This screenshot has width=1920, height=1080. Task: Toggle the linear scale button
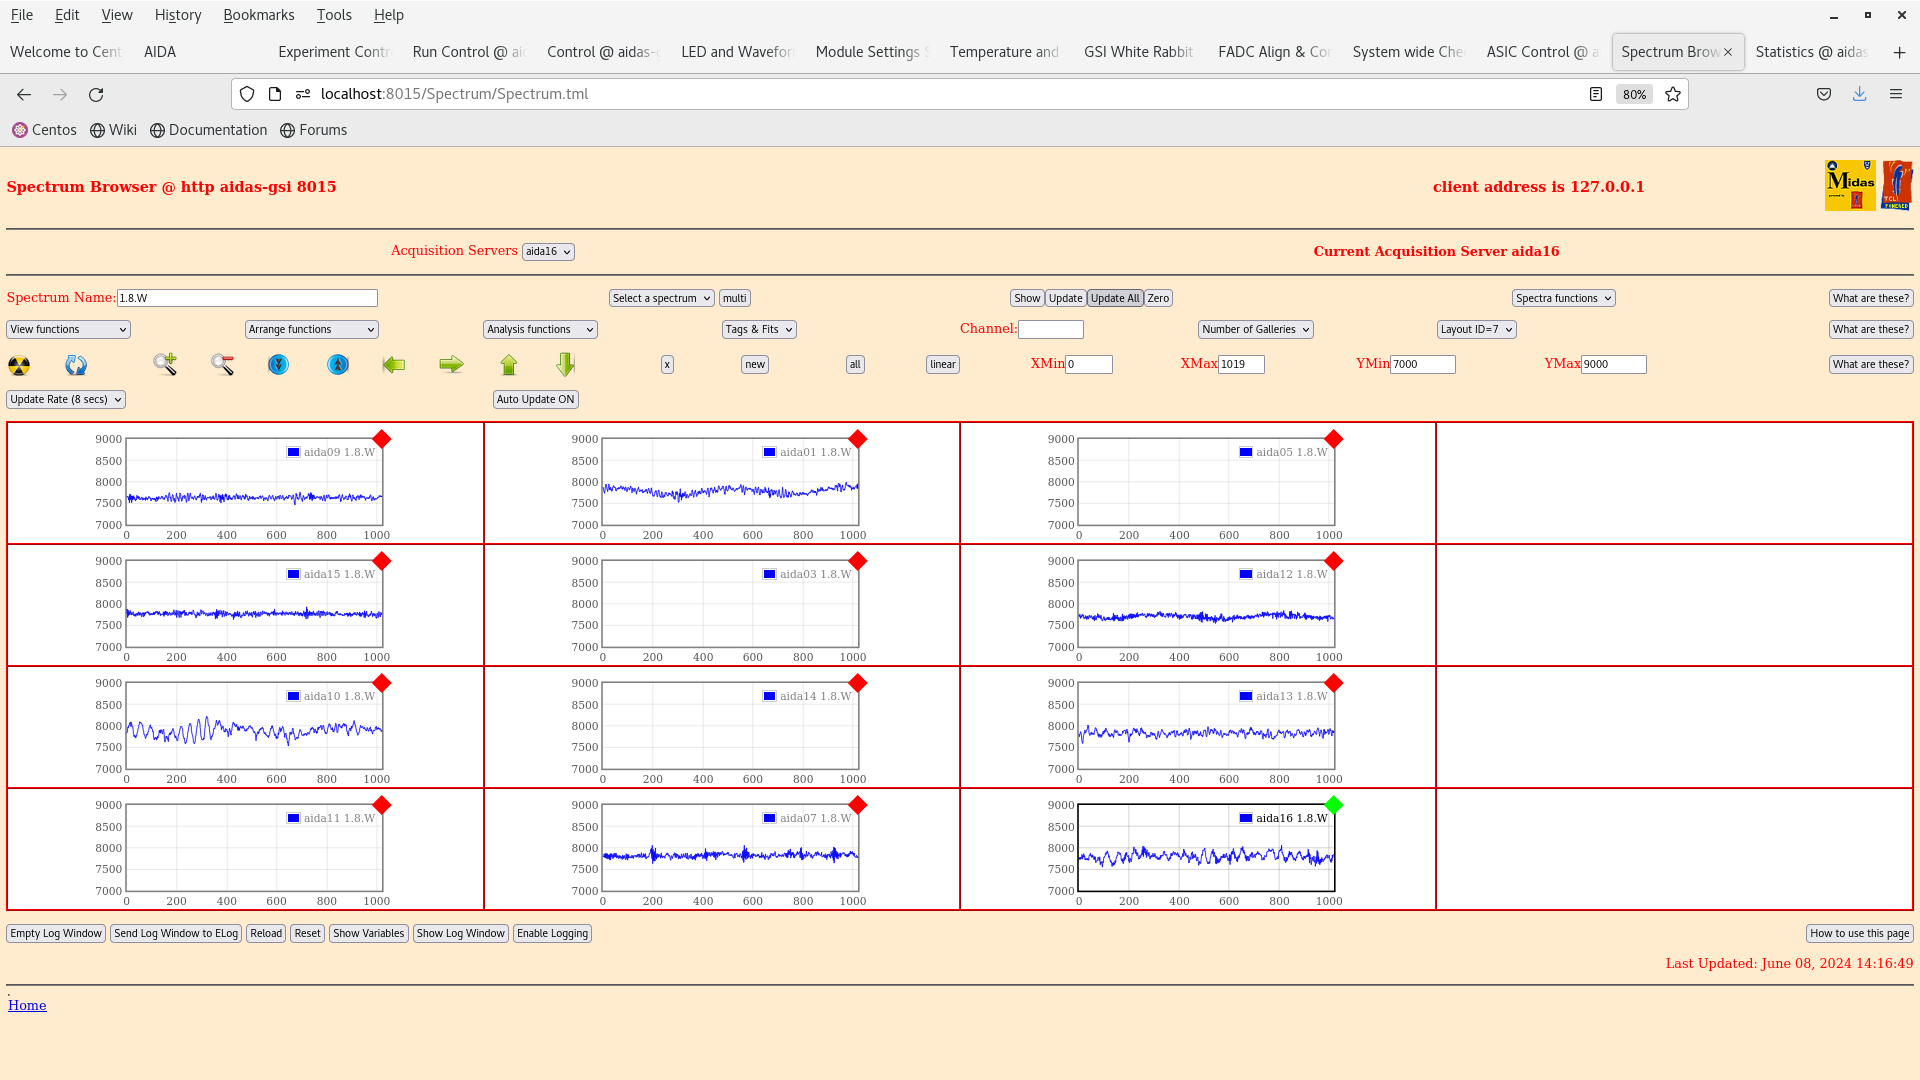[x=942, y=365]
